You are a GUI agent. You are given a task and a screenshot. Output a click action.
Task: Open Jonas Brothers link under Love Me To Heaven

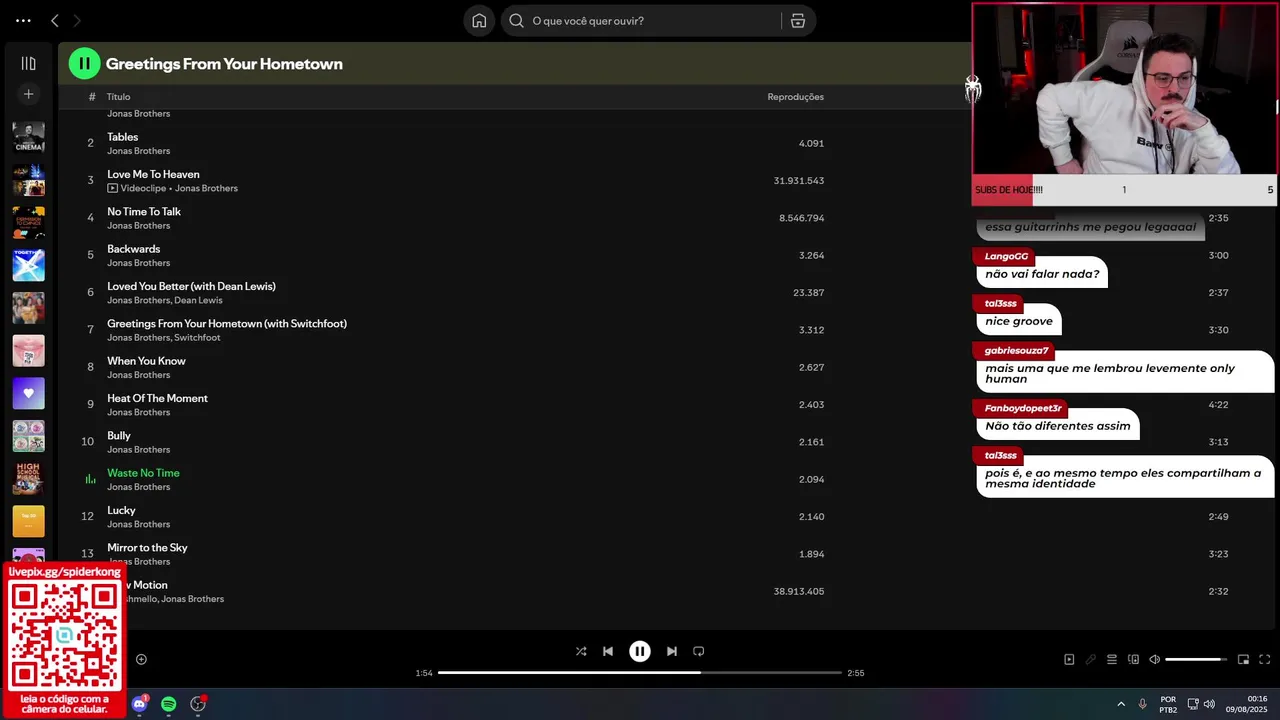pyautogui.click(x=206, y=188)
